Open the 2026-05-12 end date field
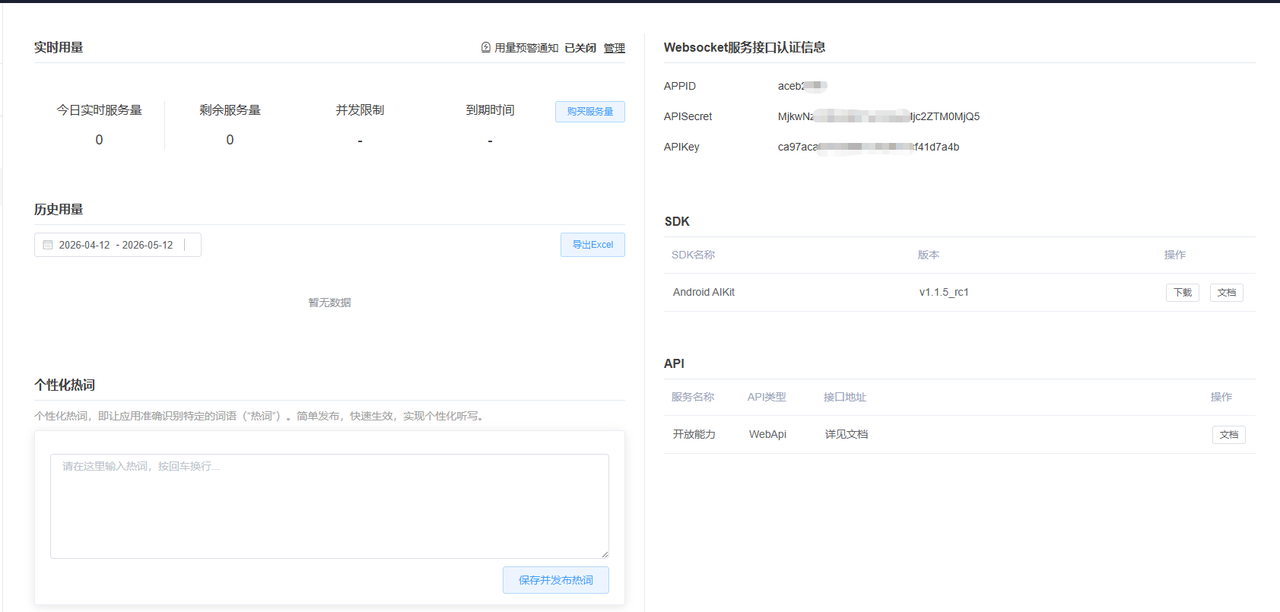 click(x=147, y=245)
